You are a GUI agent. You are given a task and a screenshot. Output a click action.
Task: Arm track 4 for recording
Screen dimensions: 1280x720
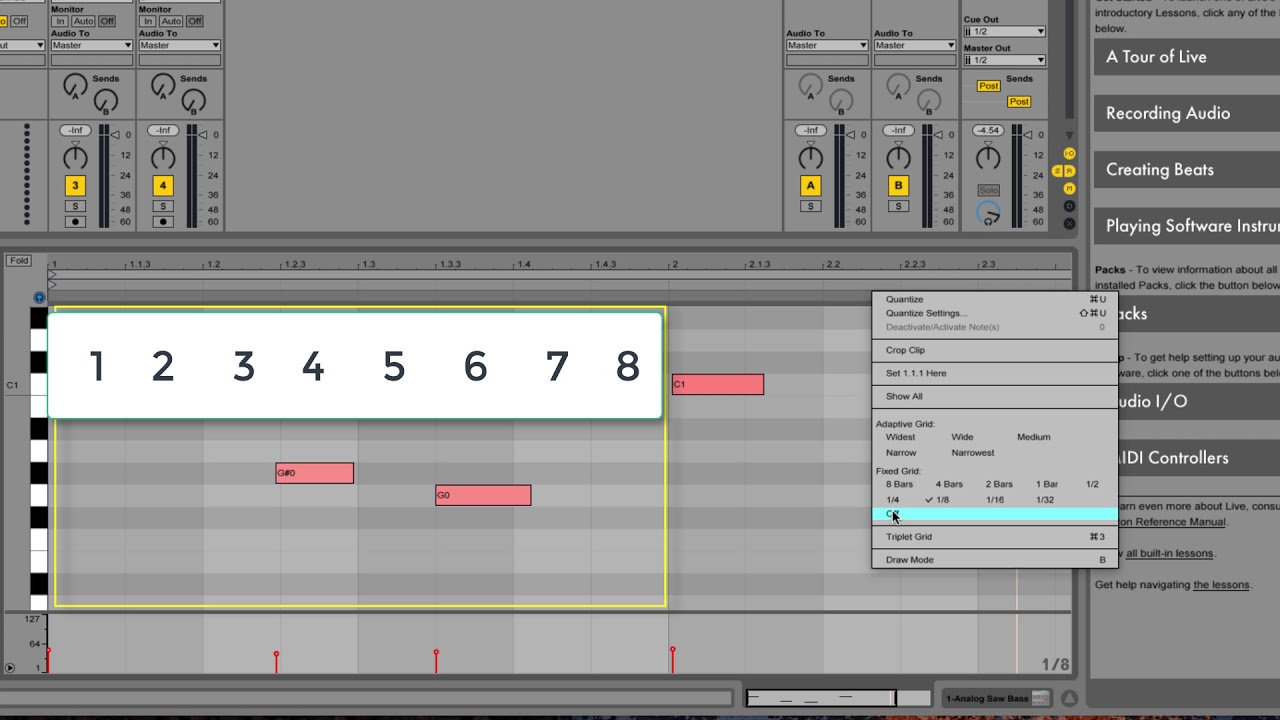(163, 222)
